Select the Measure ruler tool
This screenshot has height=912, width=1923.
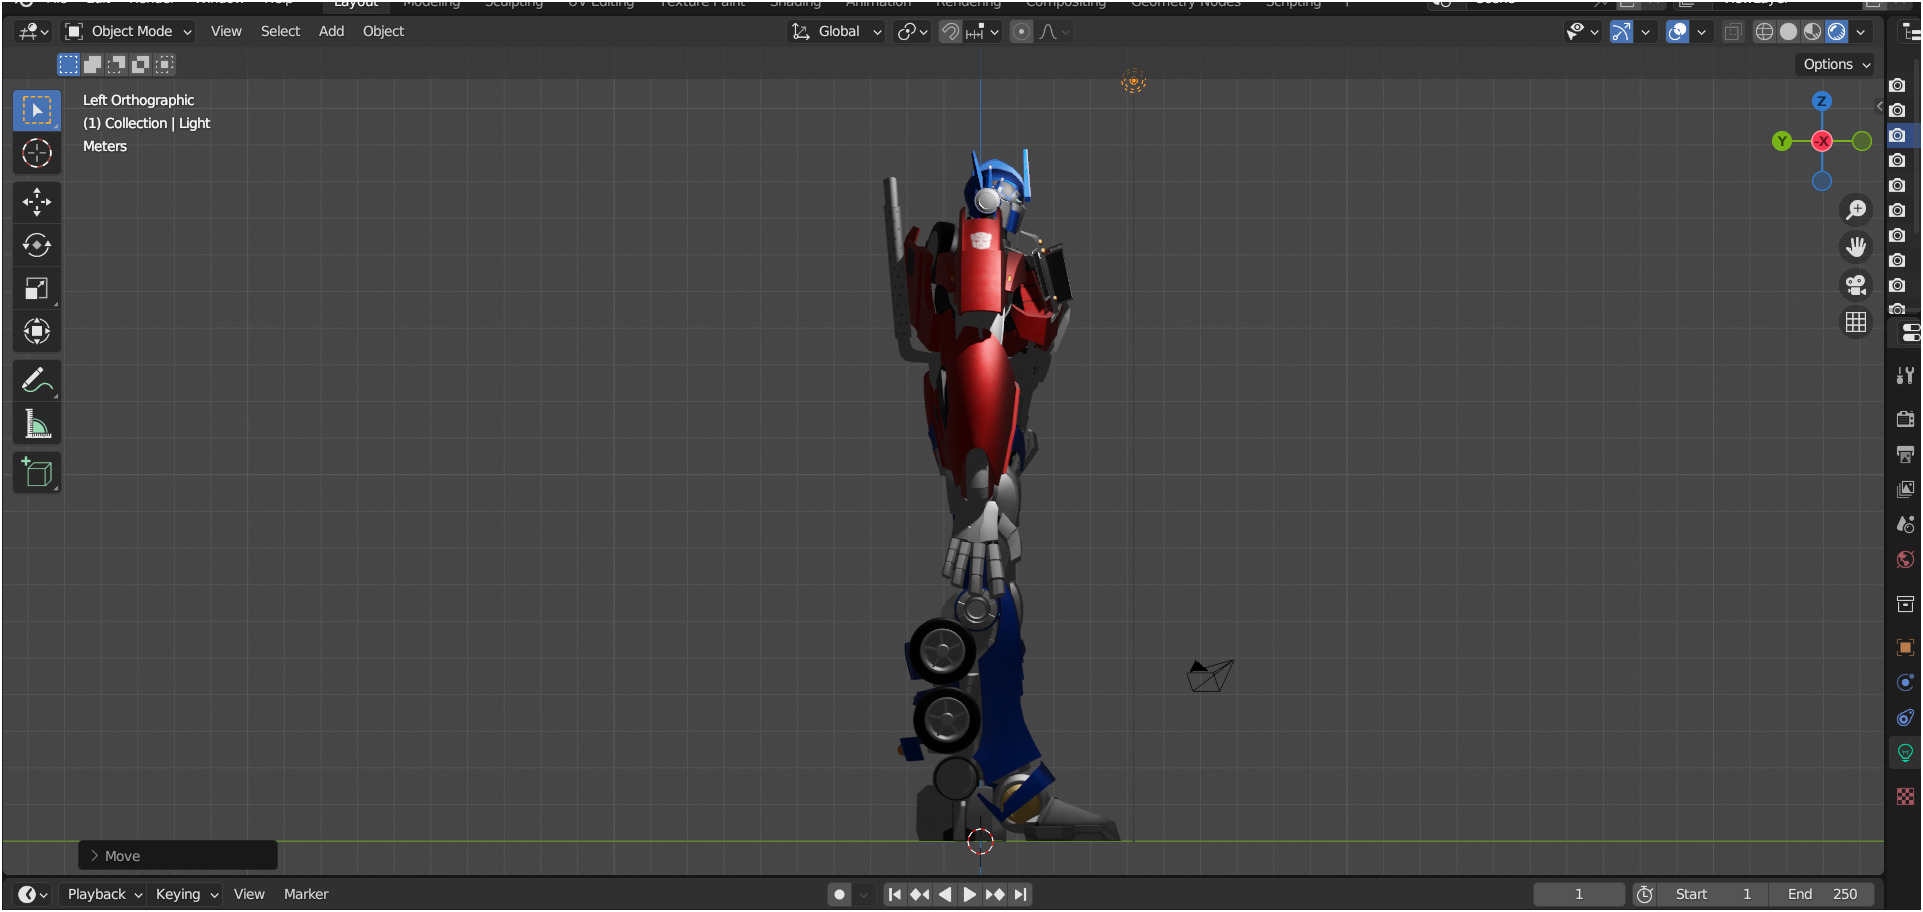click(x=37, y=424)
